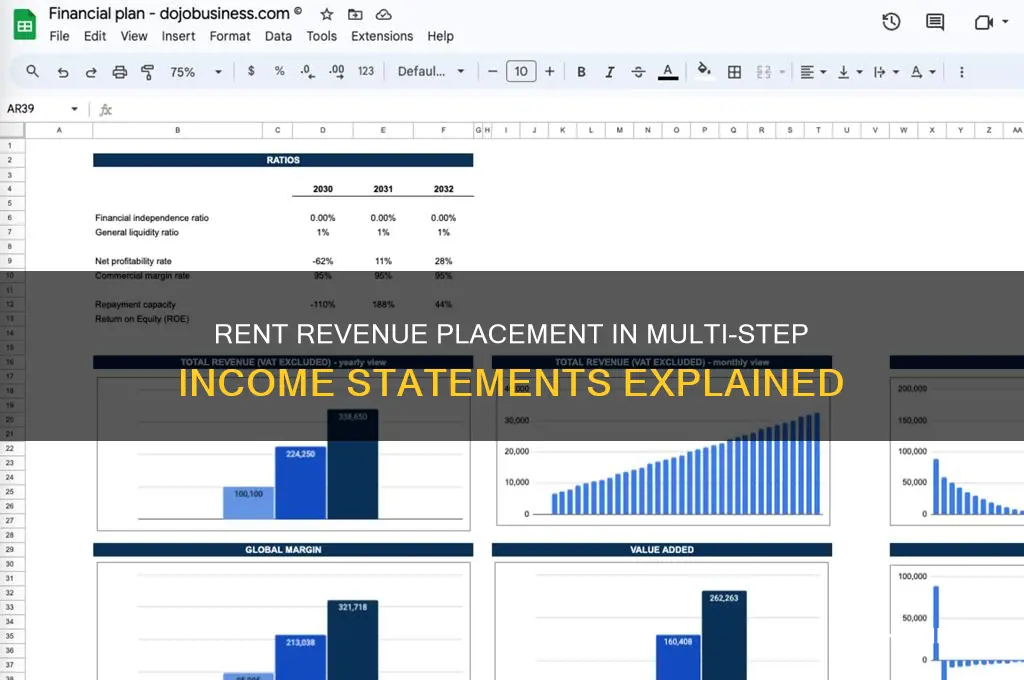Redo the last action

[91, 72]
